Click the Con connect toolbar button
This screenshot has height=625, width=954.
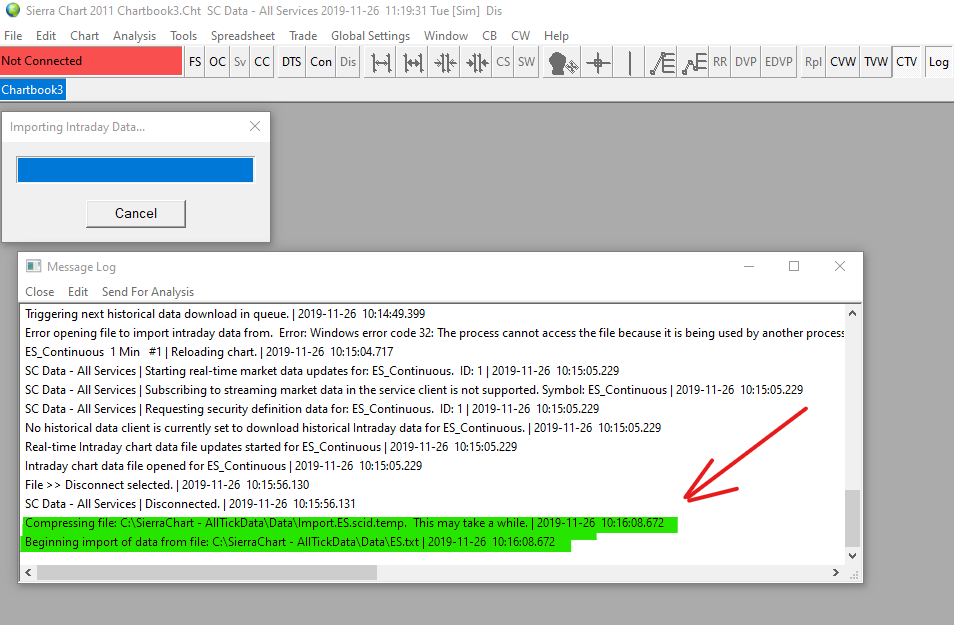pyautogui.click(x=321, y=61)
